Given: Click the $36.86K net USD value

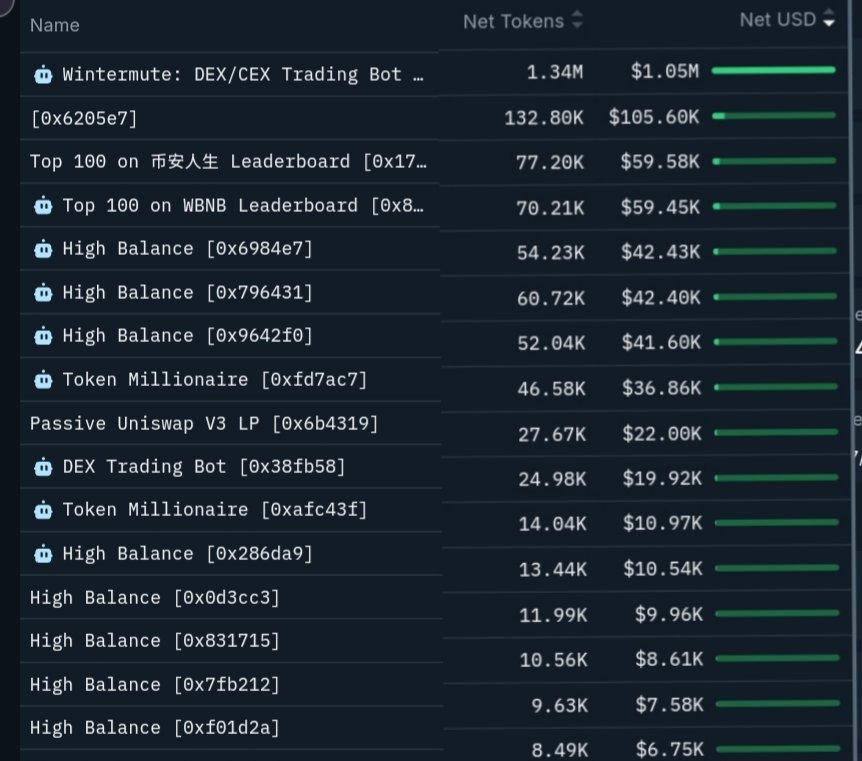Looking at the screenshot, I should click(x=661, y=388).
